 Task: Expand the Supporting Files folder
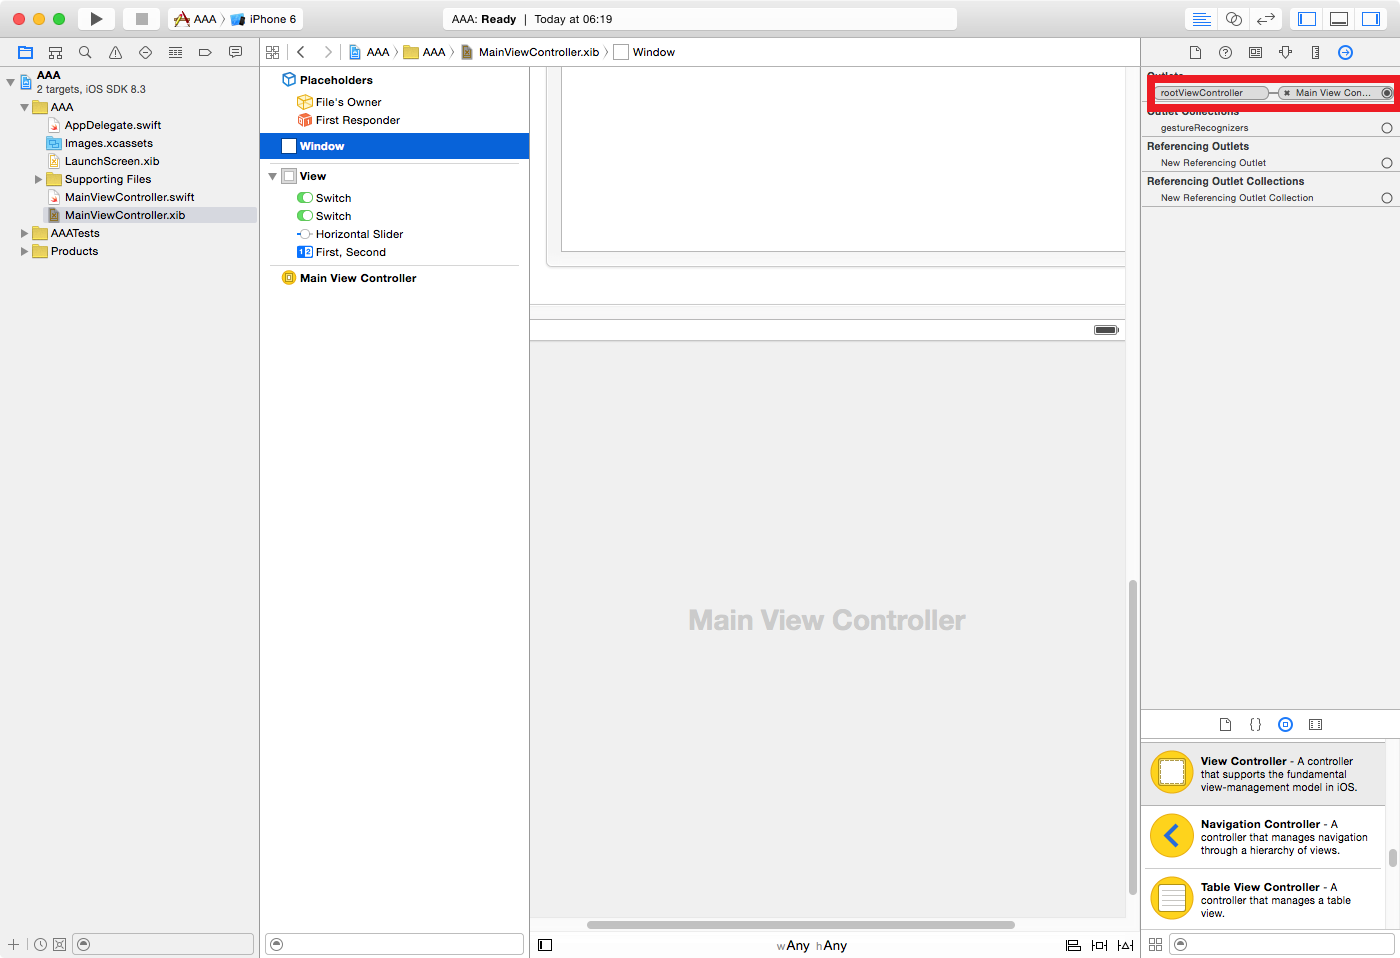[38, 179]
